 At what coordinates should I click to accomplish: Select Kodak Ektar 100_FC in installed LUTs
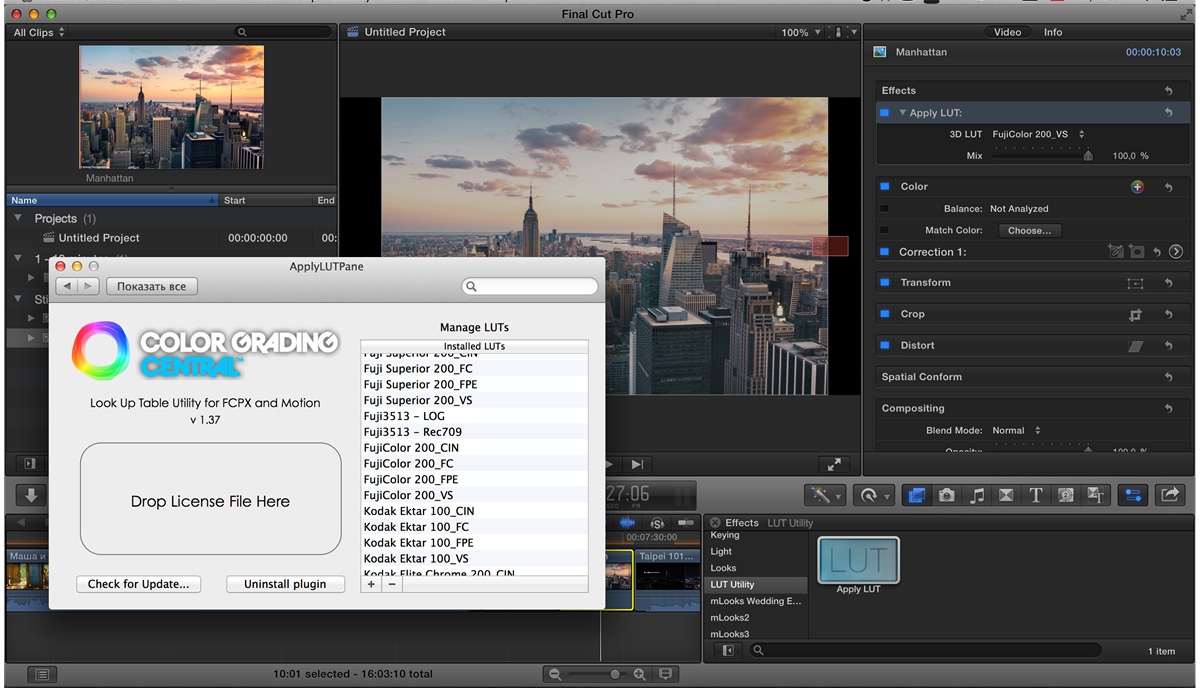pos(474,527)
